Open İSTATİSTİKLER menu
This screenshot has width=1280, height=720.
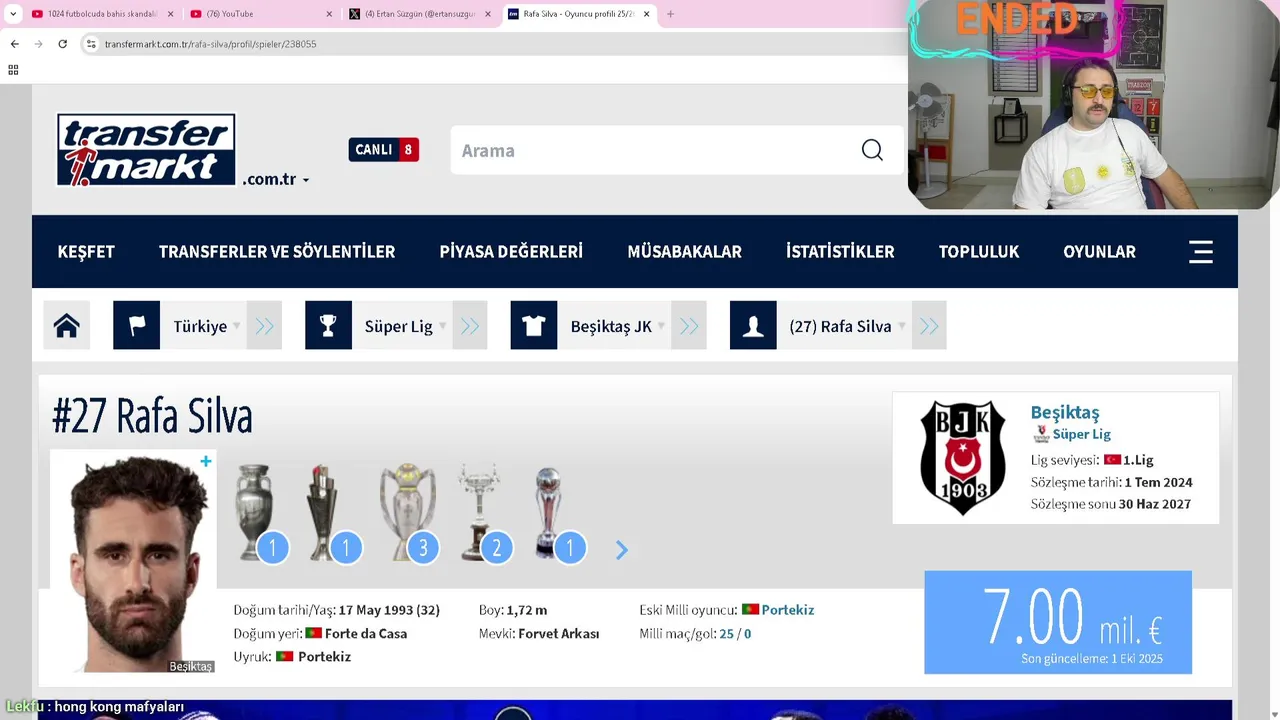point(840,252)
